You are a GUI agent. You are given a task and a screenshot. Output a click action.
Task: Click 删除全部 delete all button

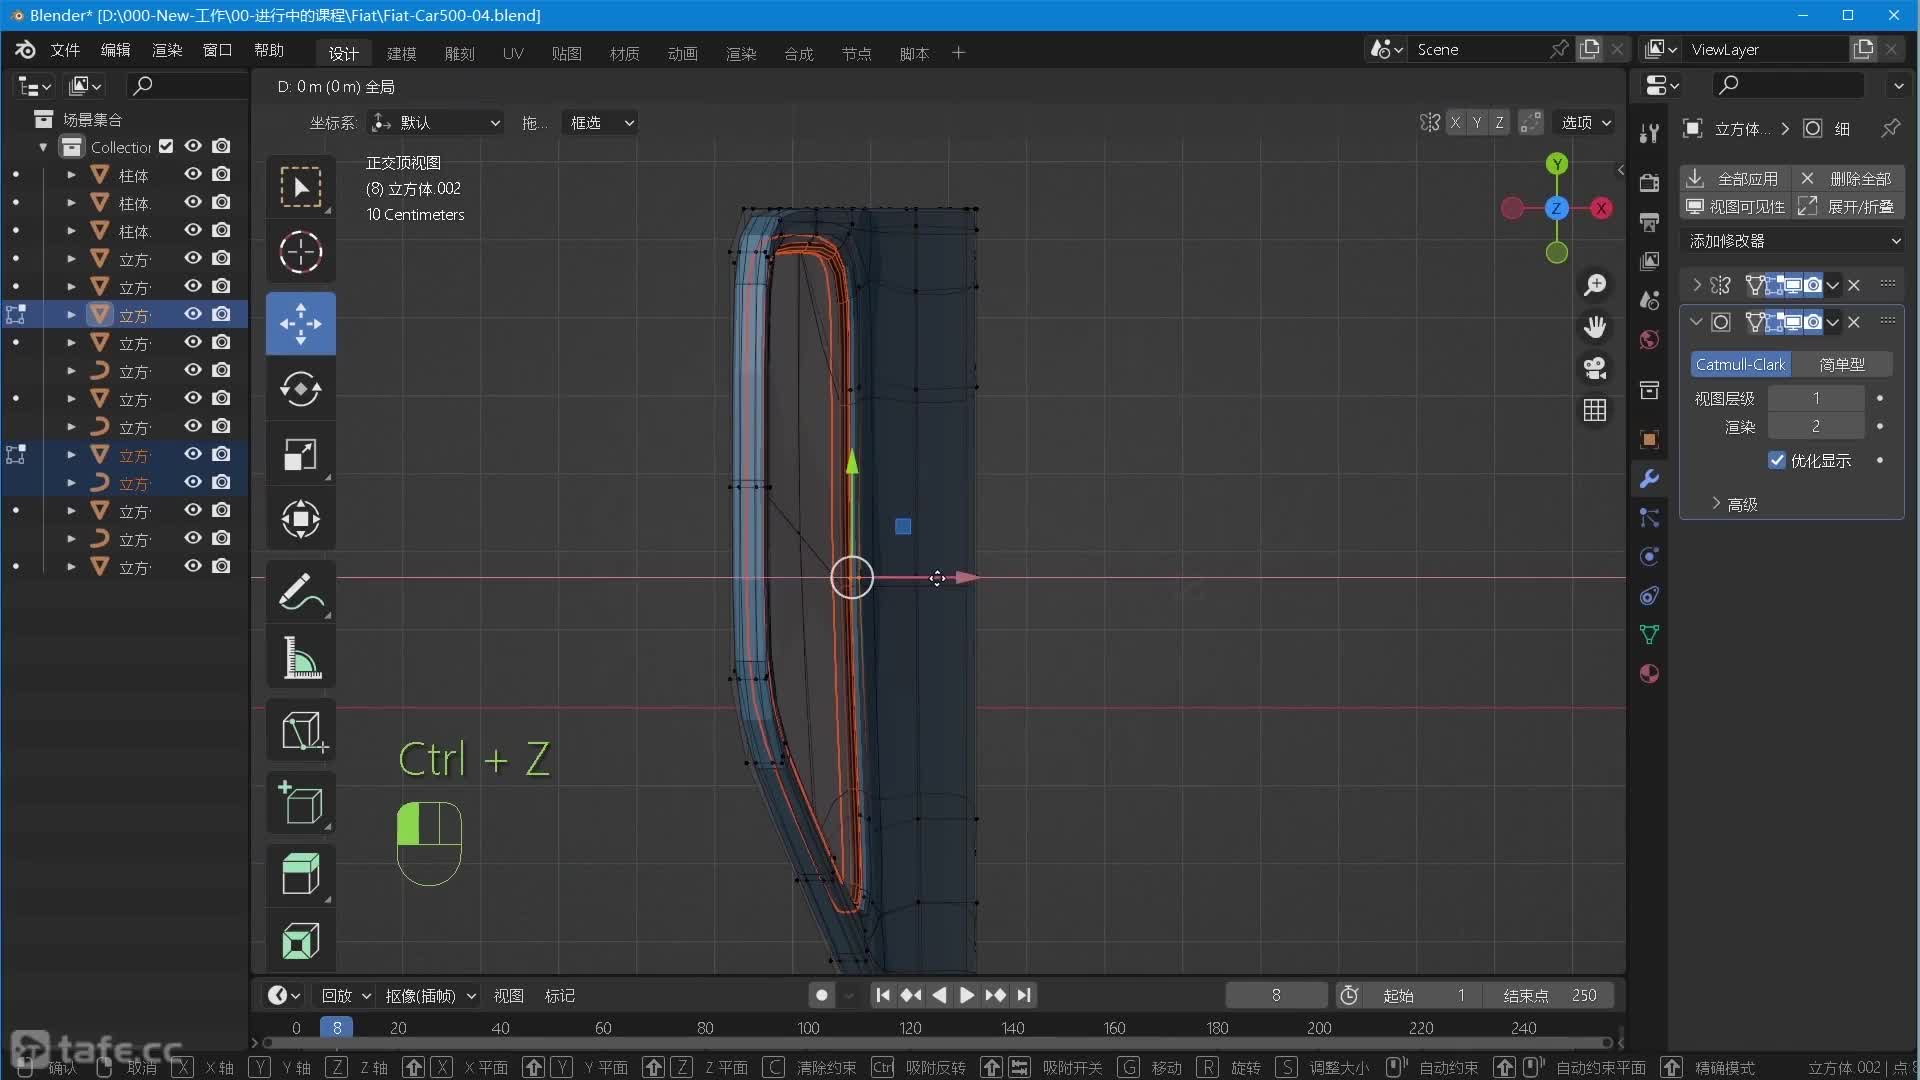(1847, 178)
